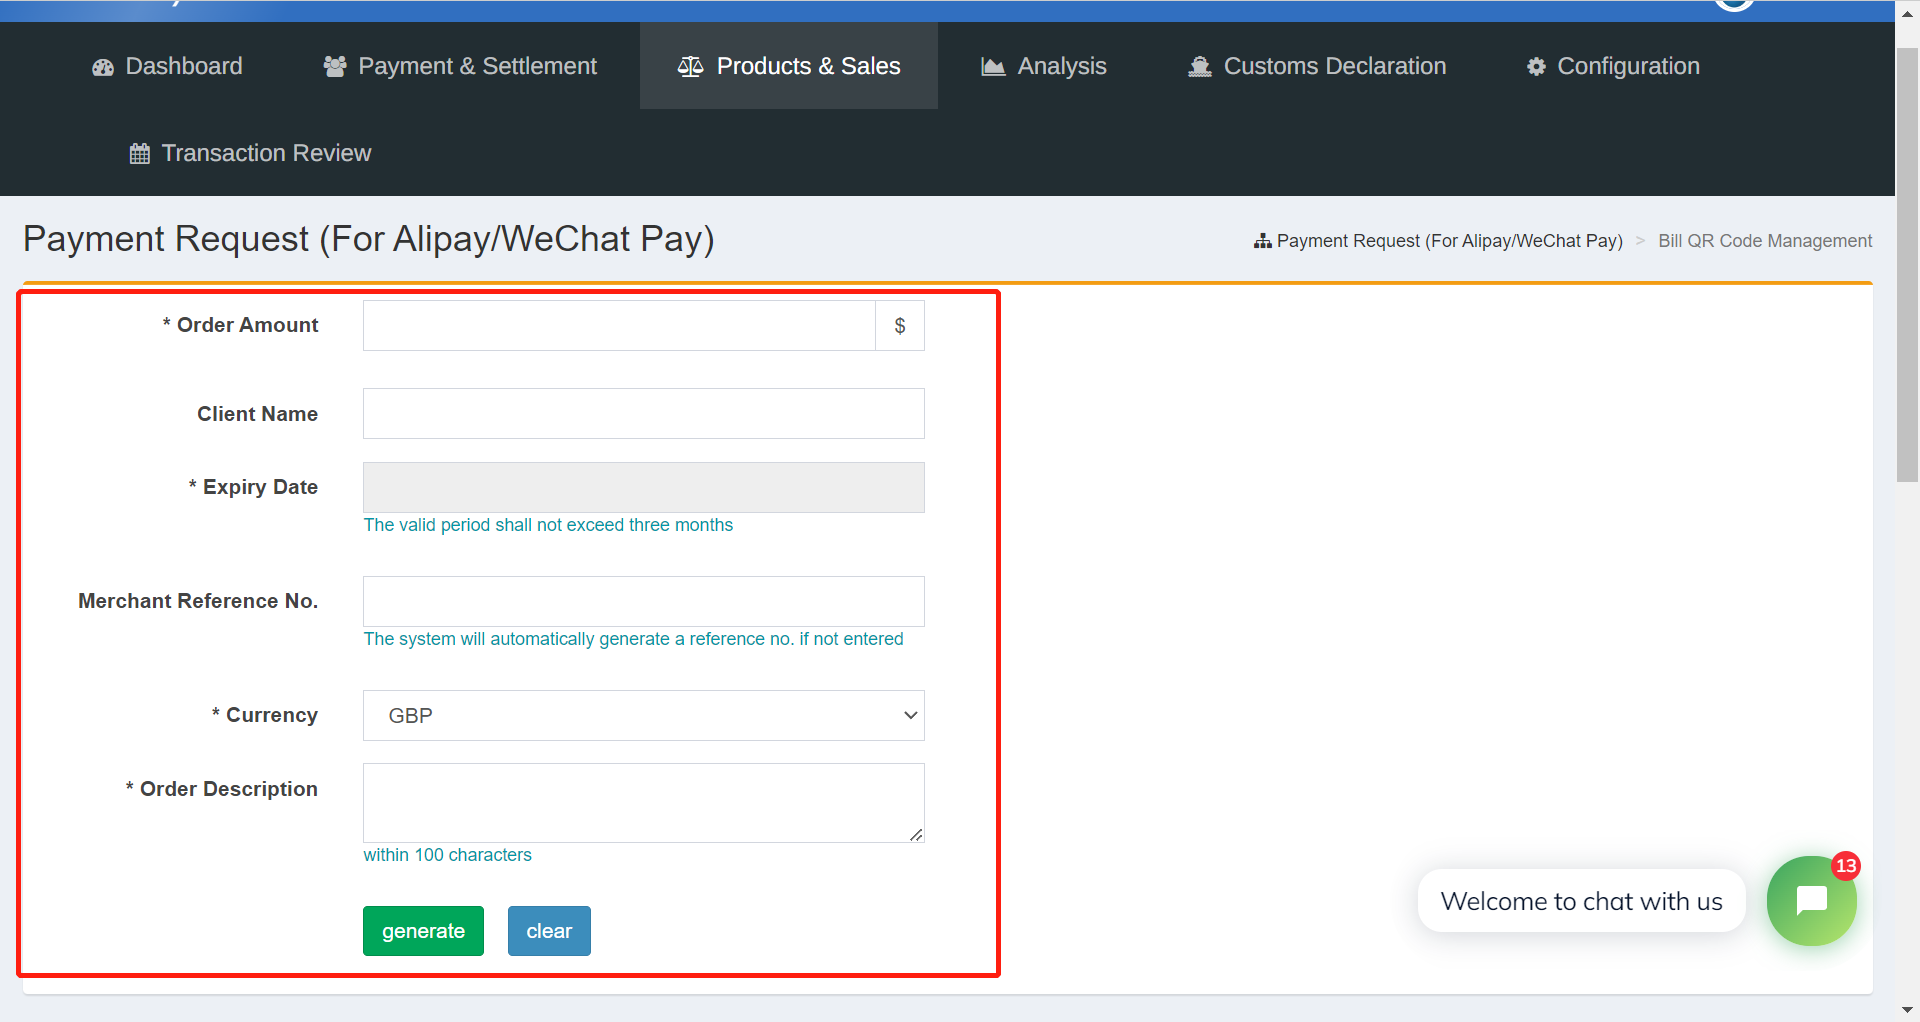The height and width of the screenshot is (1022, 1920).
Task: Click the Transaction Review calendar icon
Action: [140, 154]
